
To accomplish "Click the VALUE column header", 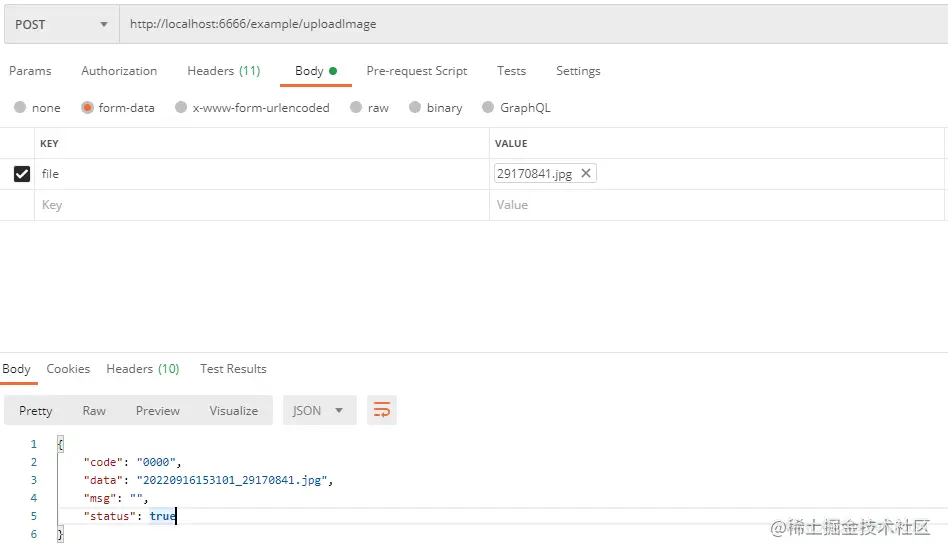I will click(511, 143).
